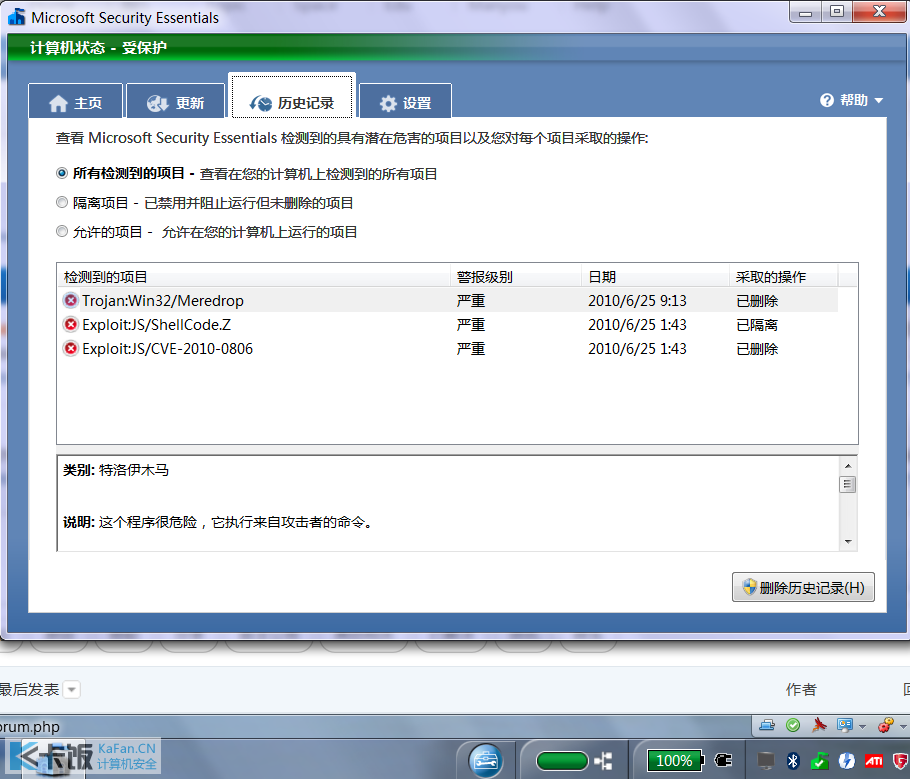Click the Bluetooth tray icon
The width and height of the screenshot is (910, 779).
(x=793, y=760)
